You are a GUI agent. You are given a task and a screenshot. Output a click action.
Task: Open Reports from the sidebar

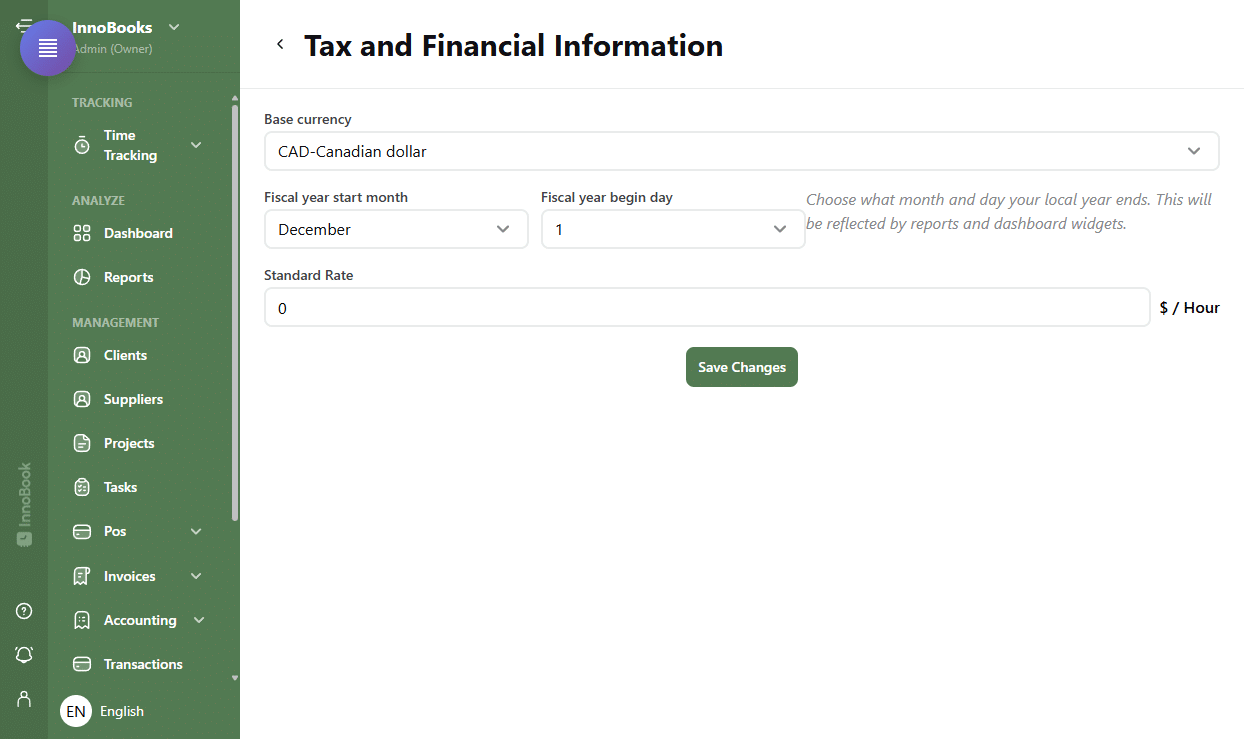129,277
